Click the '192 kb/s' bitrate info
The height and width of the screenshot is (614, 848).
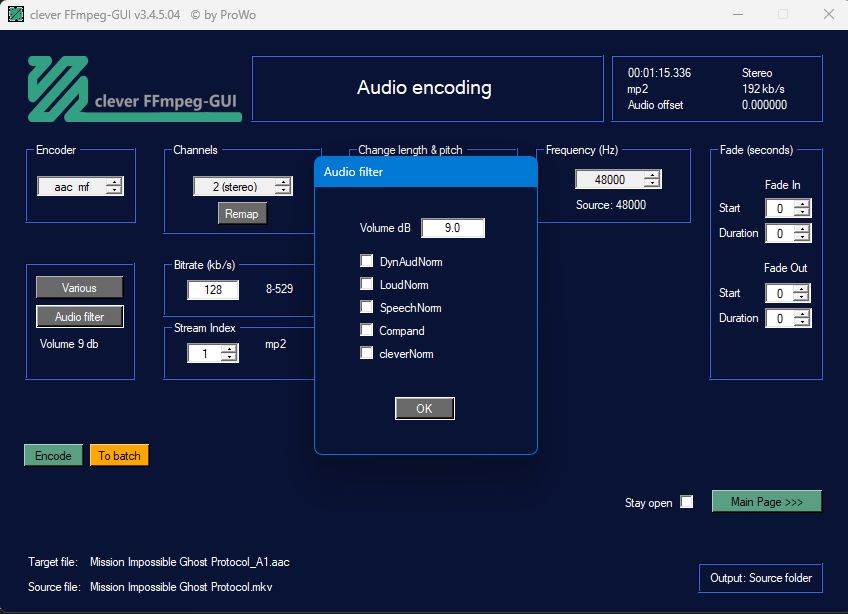(x=763, y=89)
